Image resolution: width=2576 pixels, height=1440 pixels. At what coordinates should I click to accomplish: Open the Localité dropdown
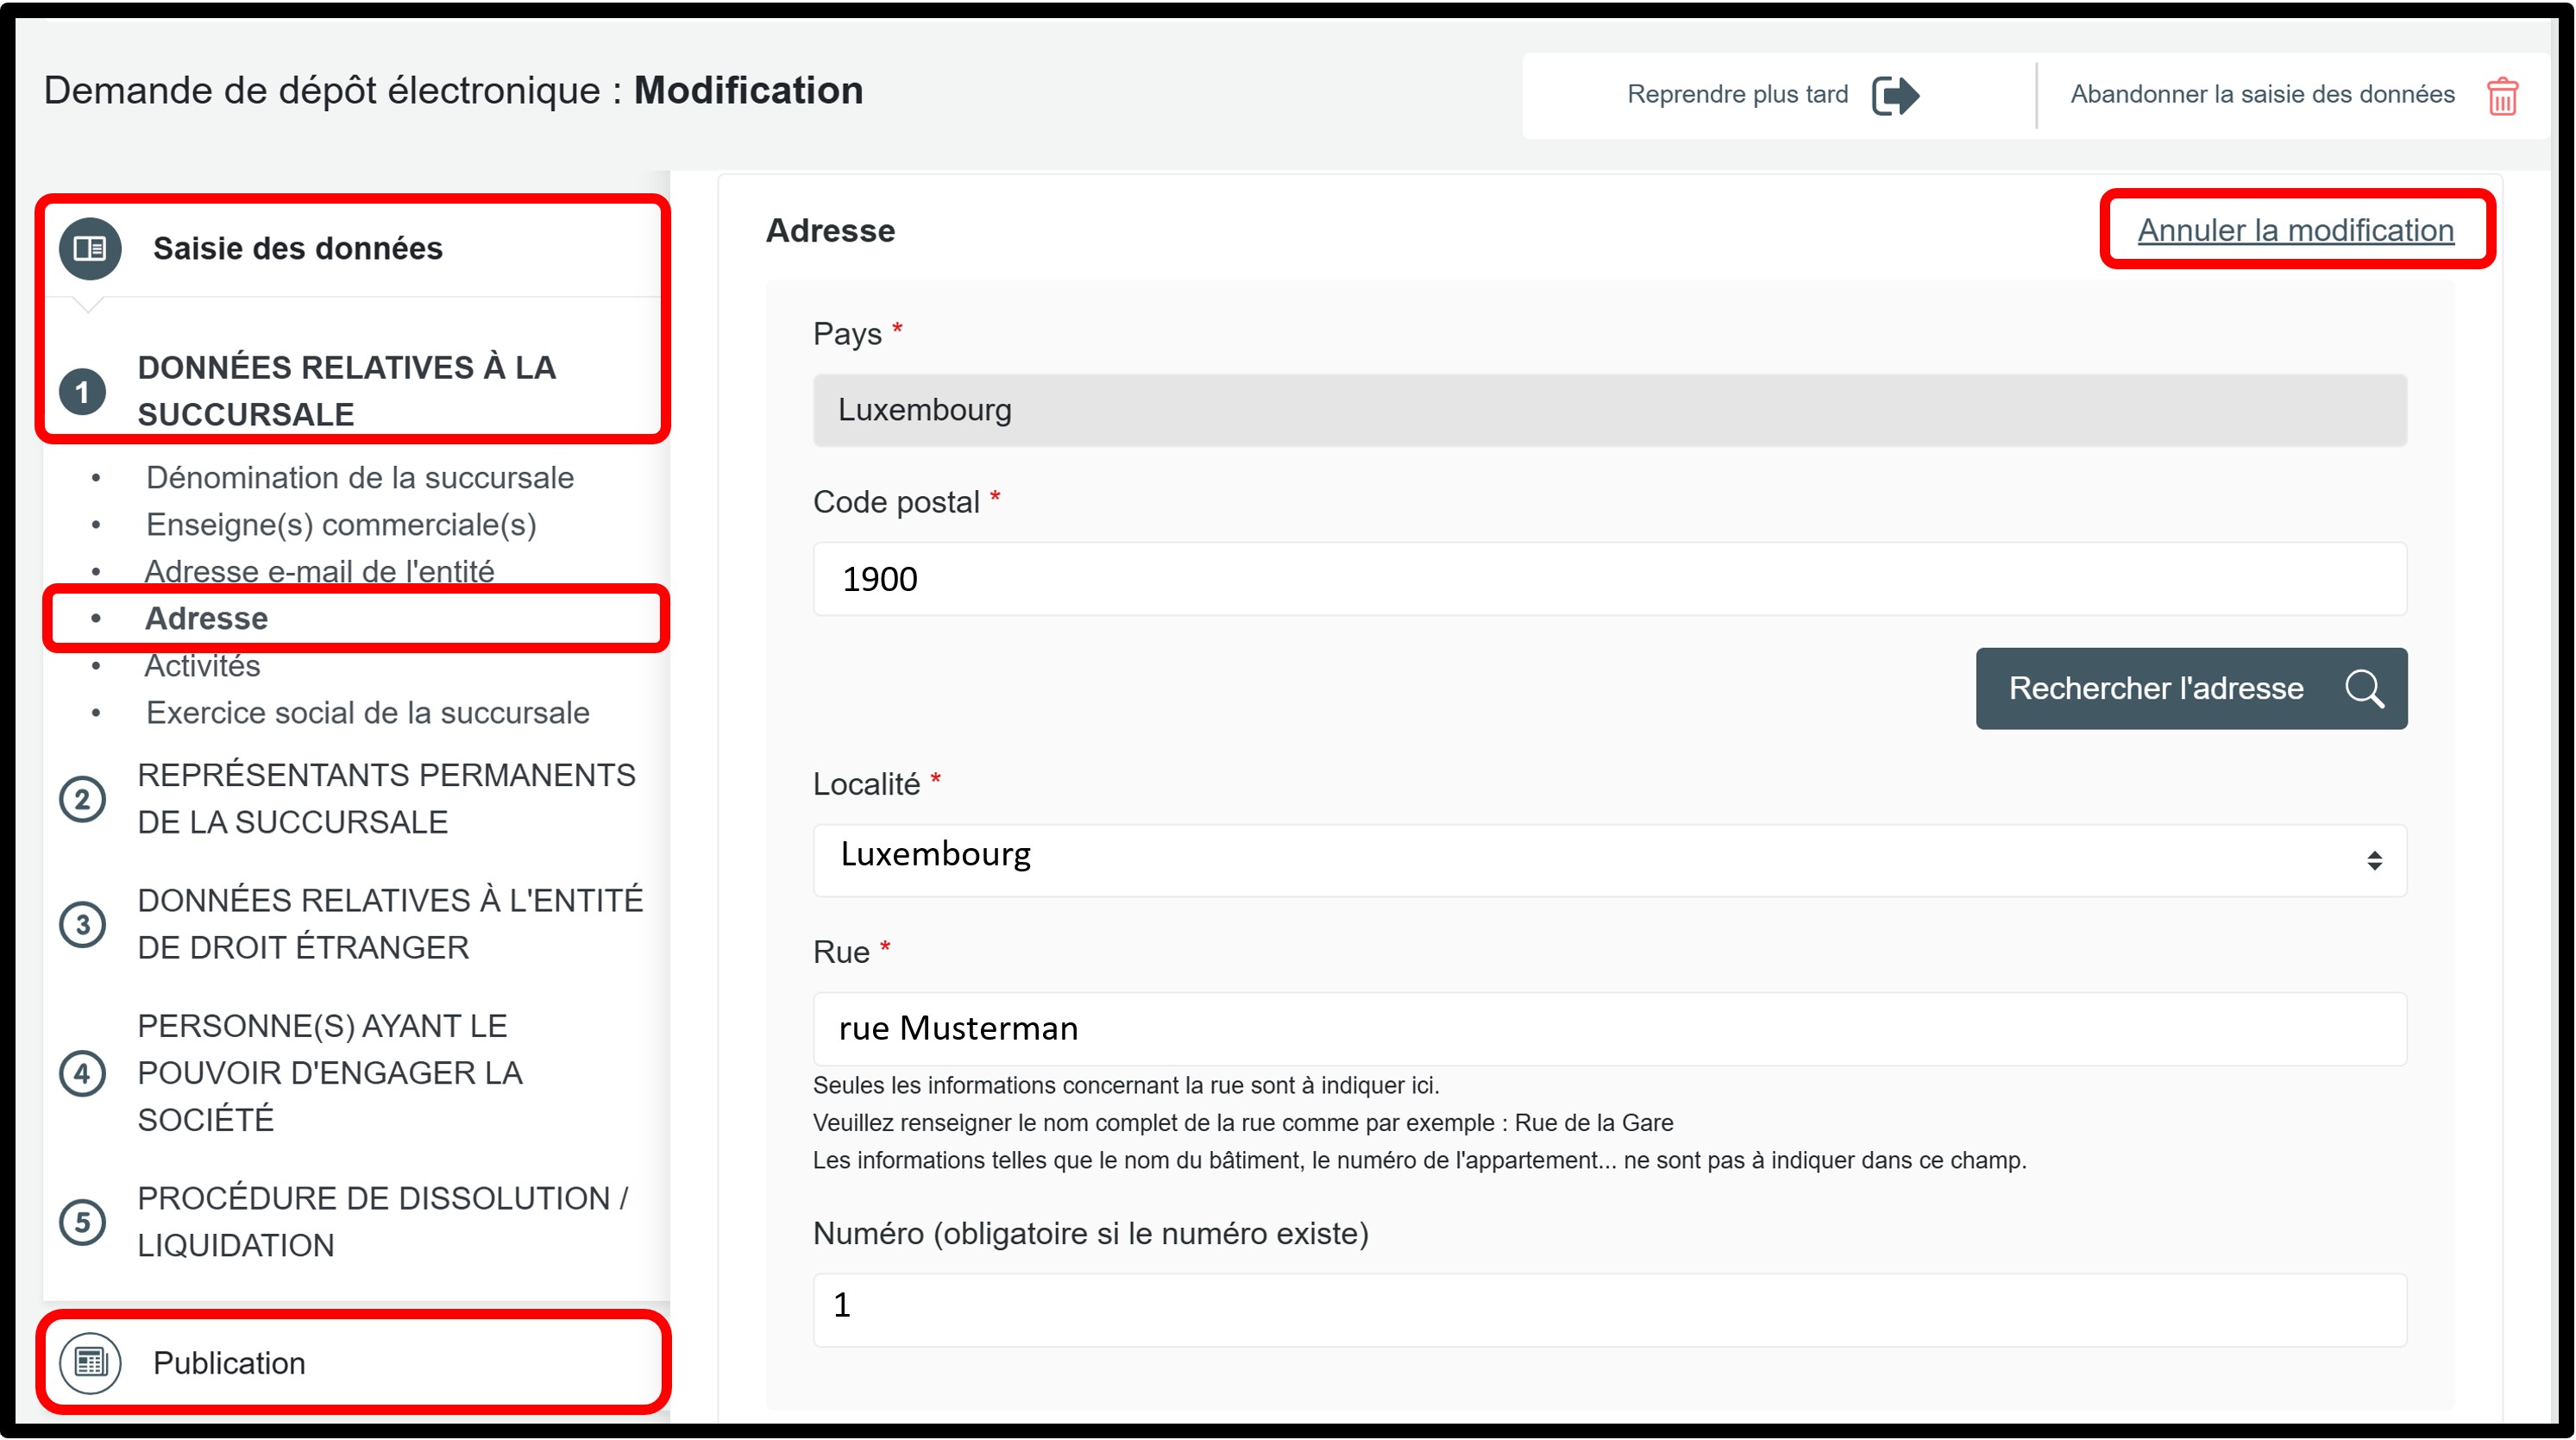(1609, 859)
